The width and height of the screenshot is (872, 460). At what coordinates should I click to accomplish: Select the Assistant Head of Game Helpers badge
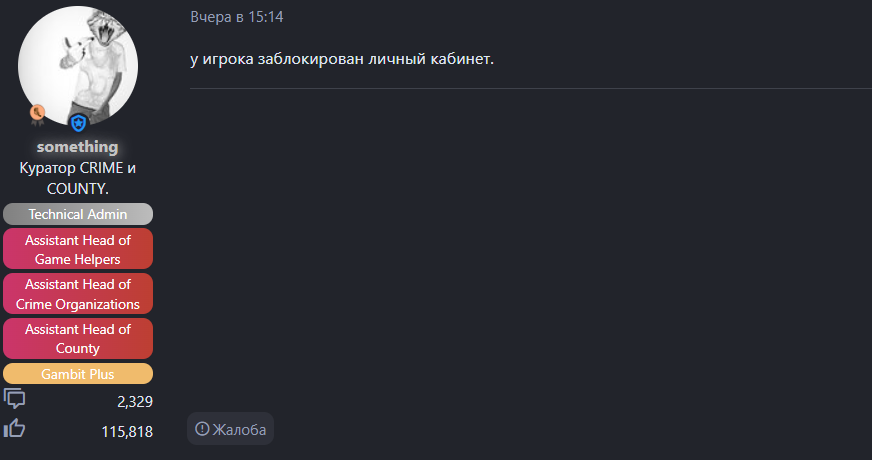[x=78, y=249]
